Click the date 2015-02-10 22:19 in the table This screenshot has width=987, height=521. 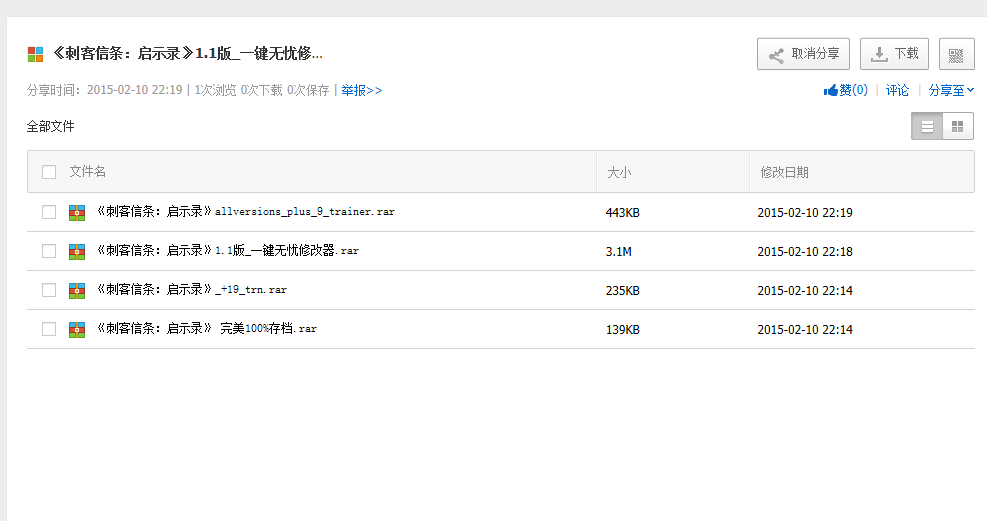(x=805, y=213)
